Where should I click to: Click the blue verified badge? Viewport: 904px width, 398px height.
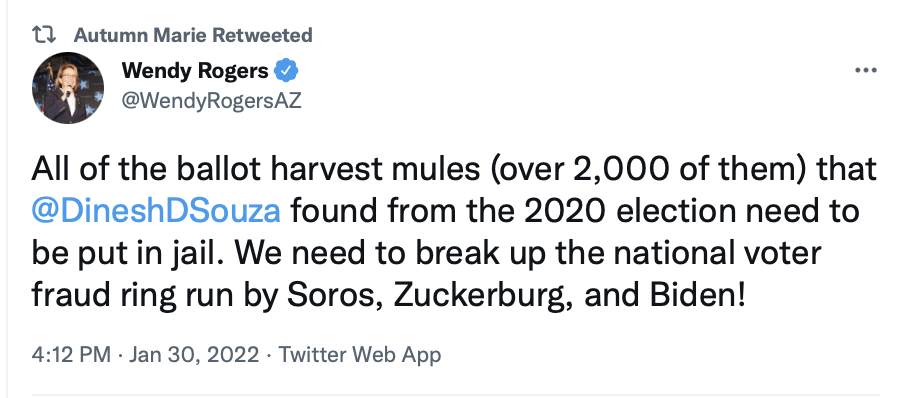tap(286, 71)
